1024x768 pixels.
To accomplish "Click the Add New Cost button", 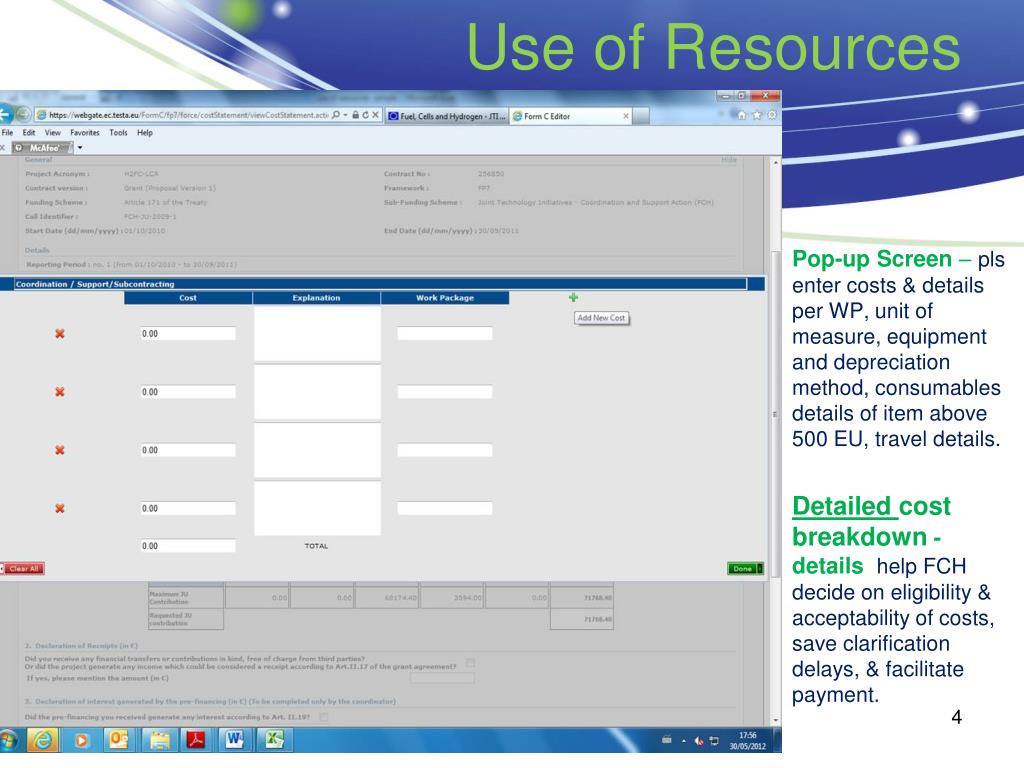I will click(x=601, y=318).
